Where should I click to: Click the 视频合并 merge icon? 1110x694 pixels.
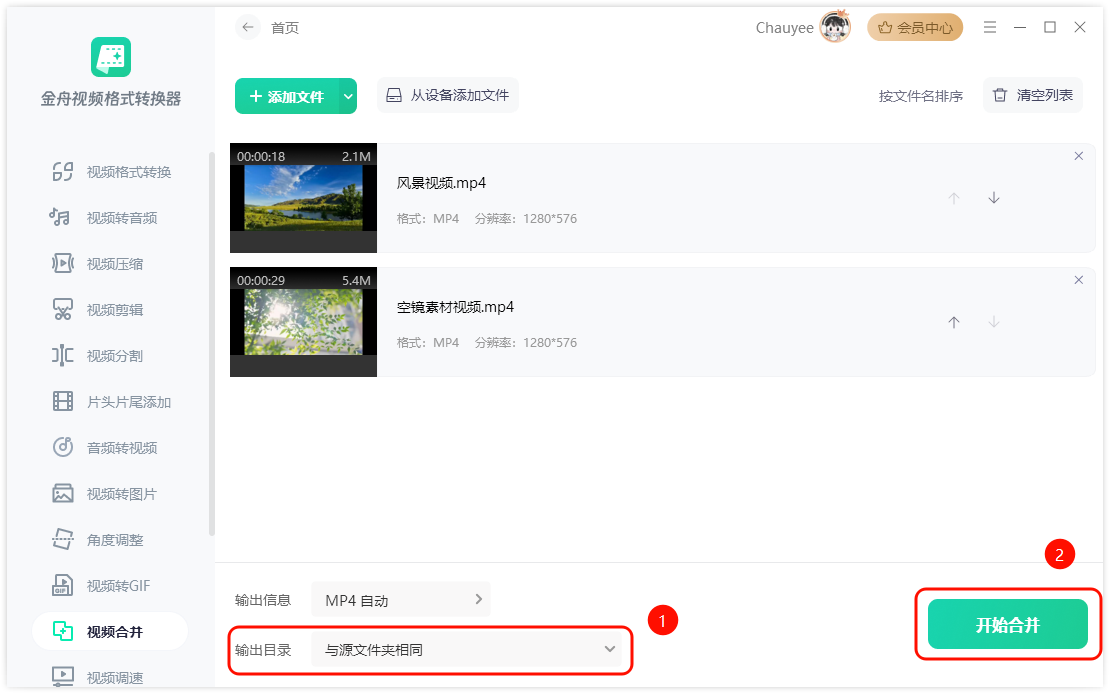click(x=63, y=632)
